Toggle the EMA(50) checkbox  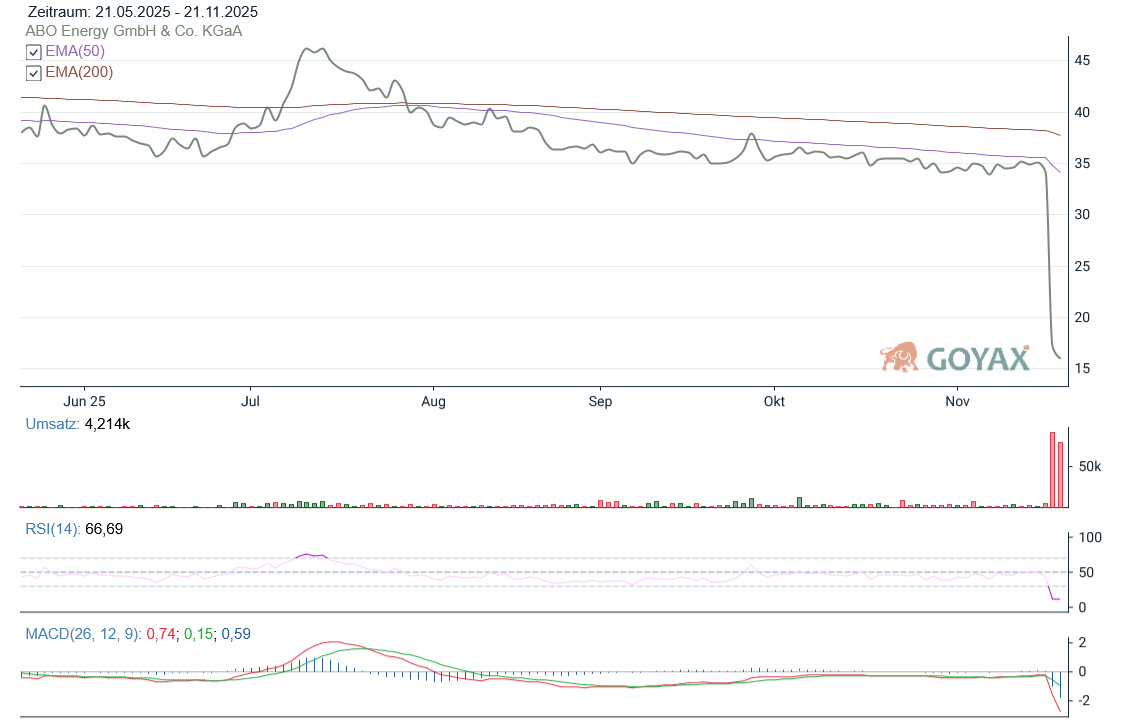(x=33, y=52)
